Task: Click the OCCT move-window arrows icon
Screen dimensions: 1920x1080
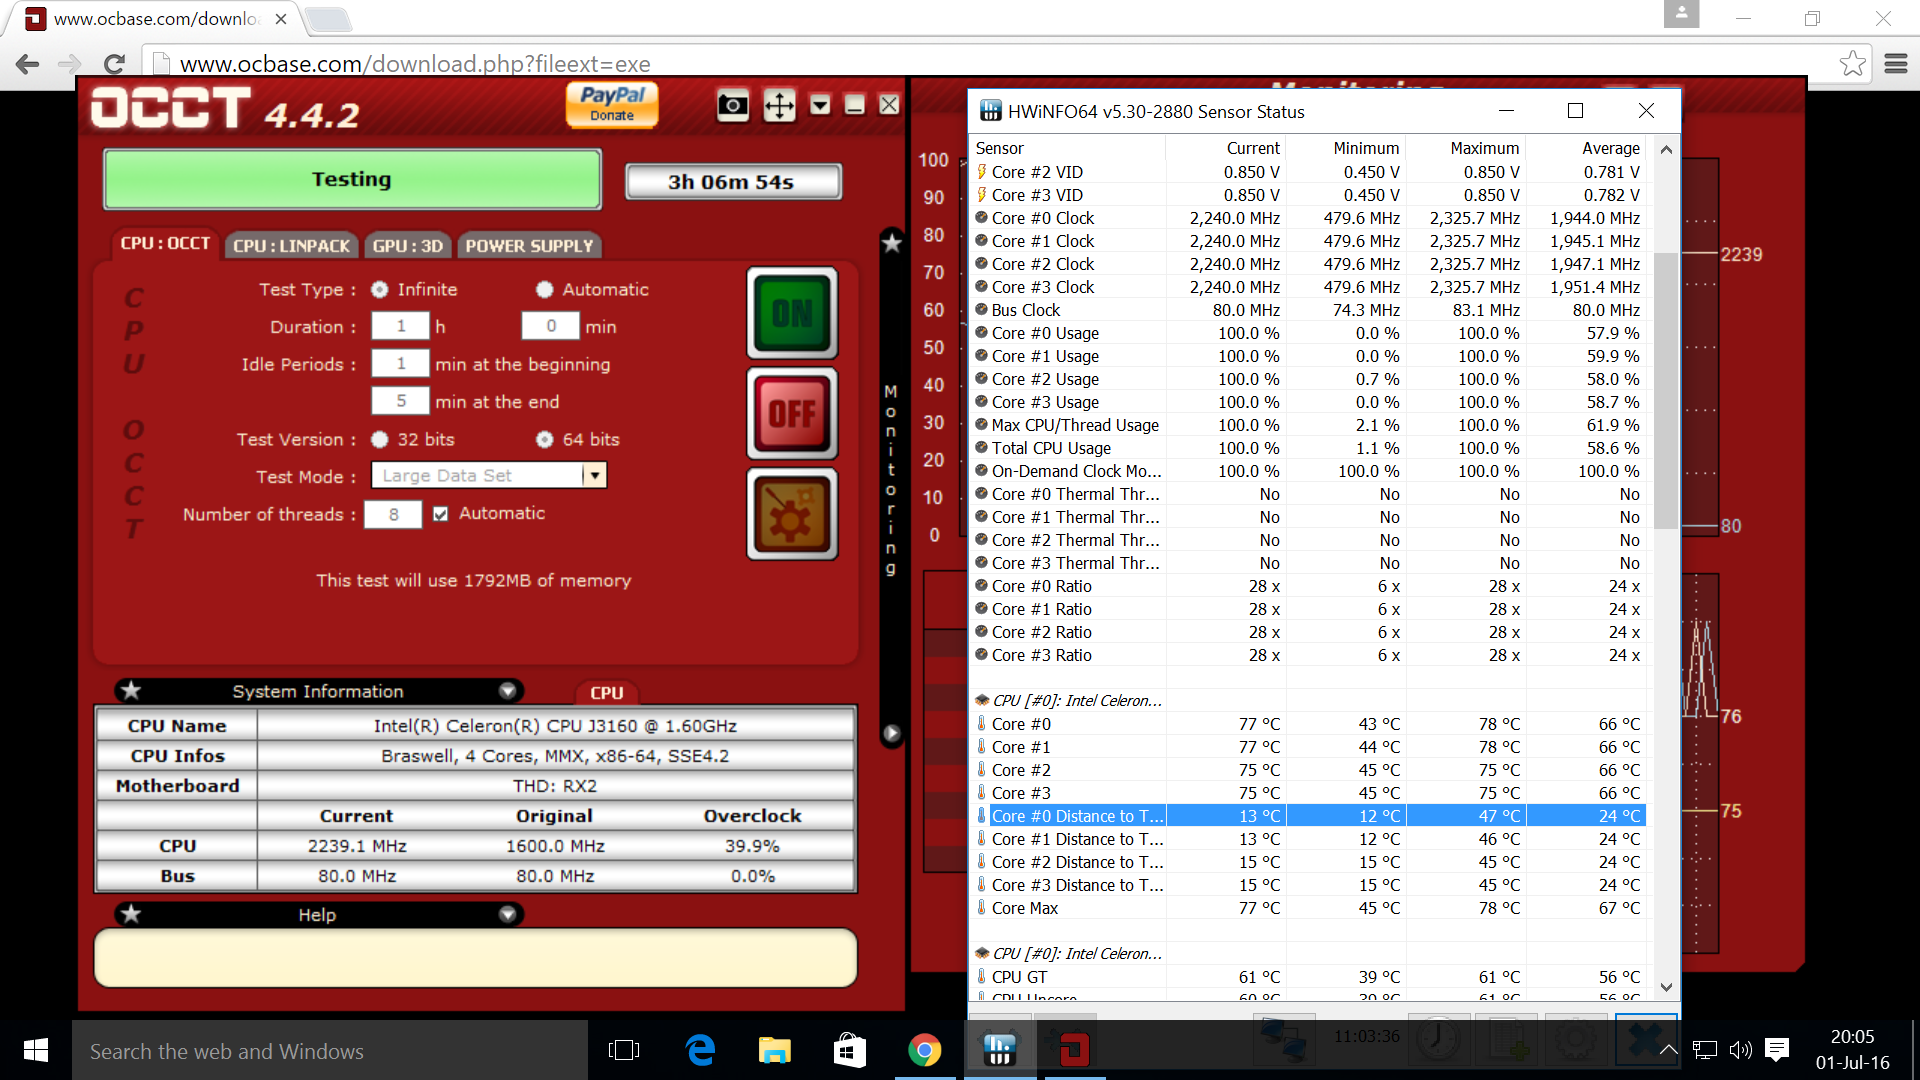Action: 779,105
